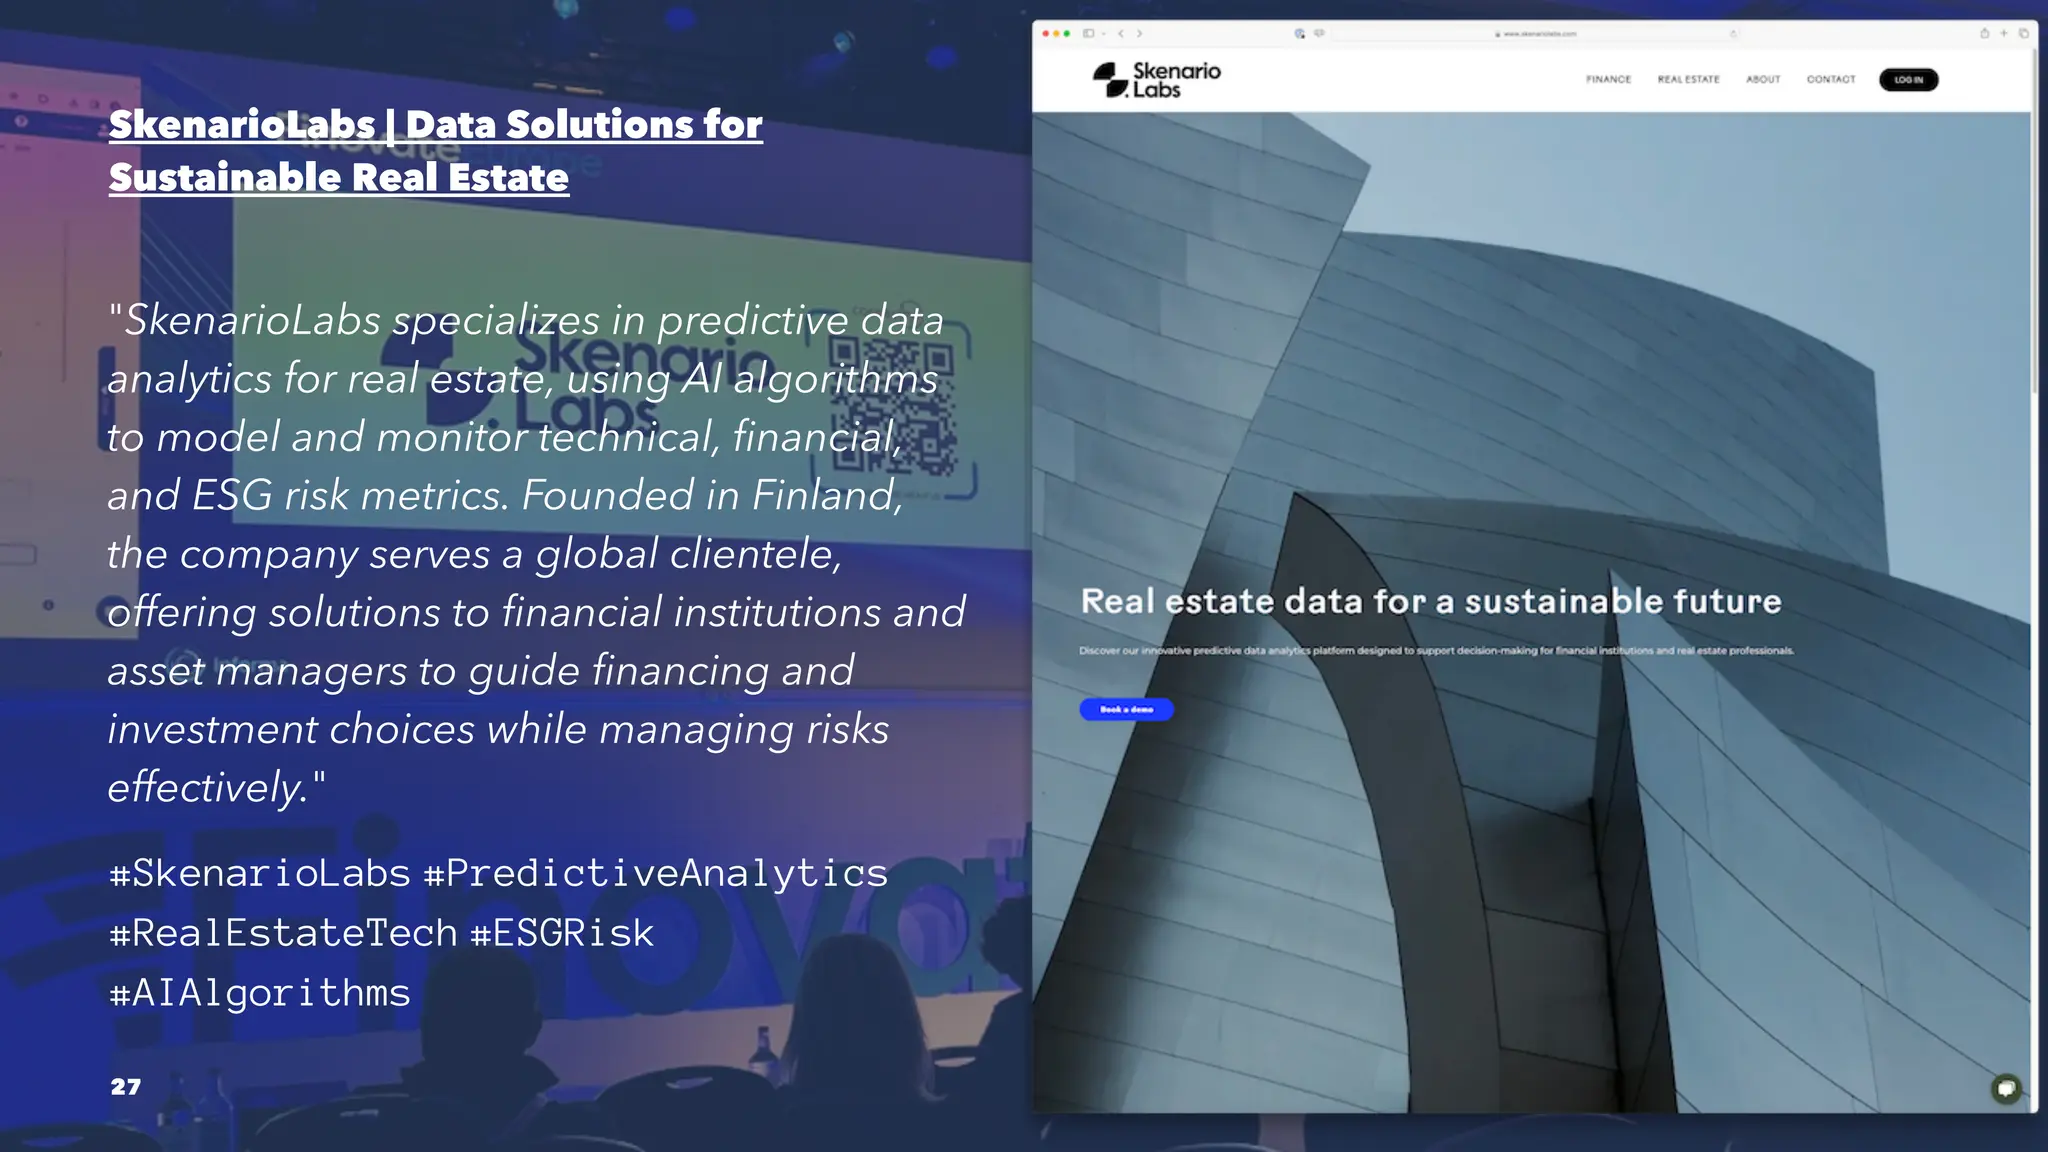Click the Skenario Labs logo
This screenshot has height=1152, width=2048.
[1157, 80]
